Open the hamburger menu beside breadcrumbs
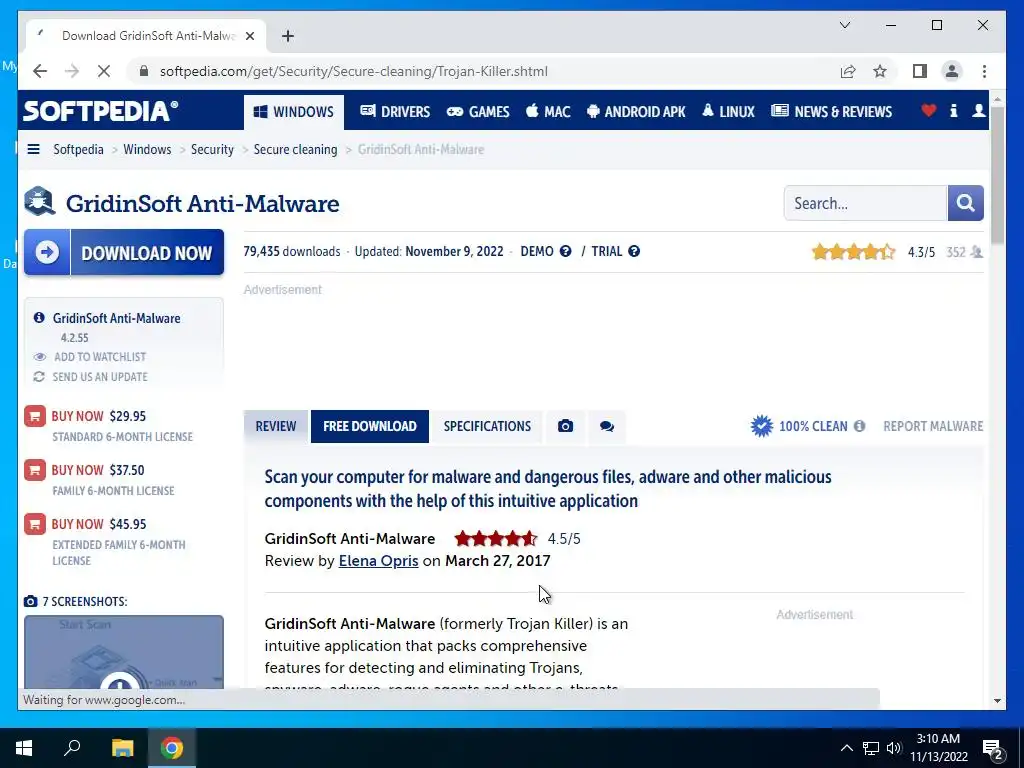Viewport: 1024px width, 768px height. [x=33, y=149]
